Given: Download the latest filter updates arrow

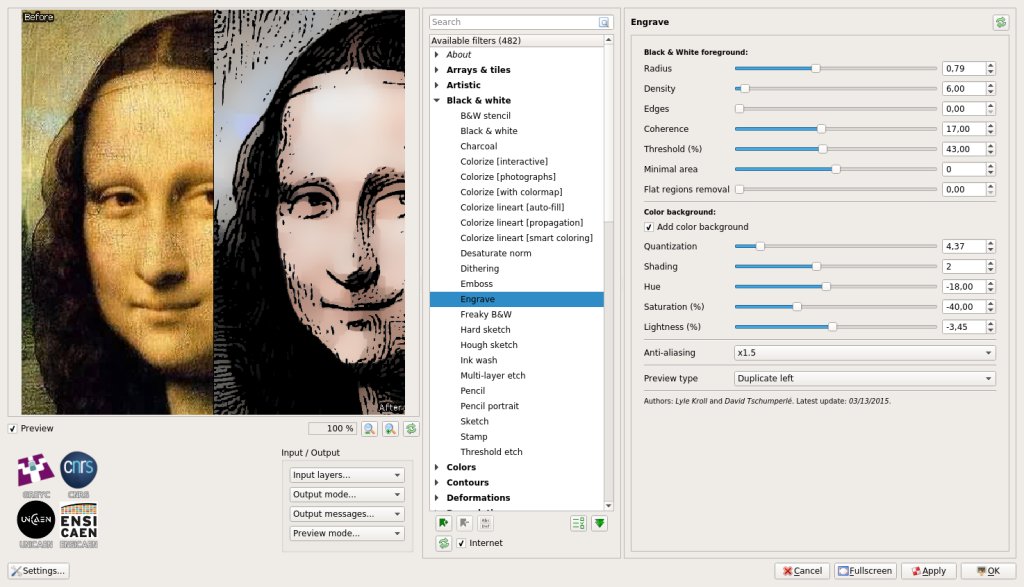Looking at the screenshot, I should 600,522.
